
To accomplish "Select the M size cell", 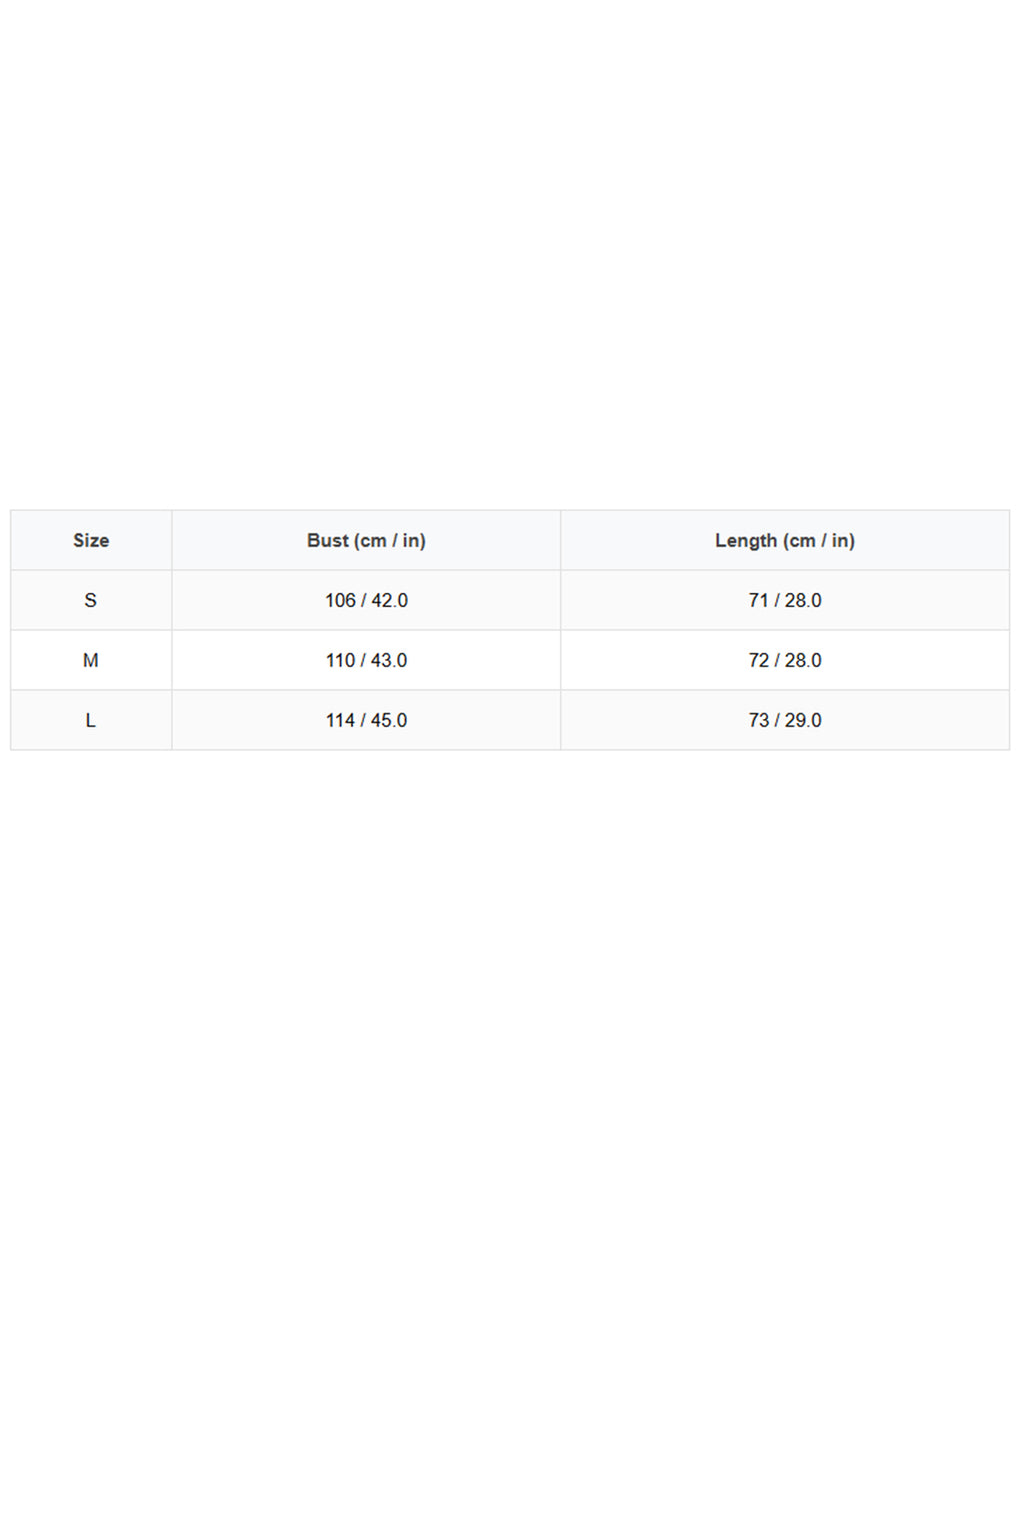I will (91, 660).
